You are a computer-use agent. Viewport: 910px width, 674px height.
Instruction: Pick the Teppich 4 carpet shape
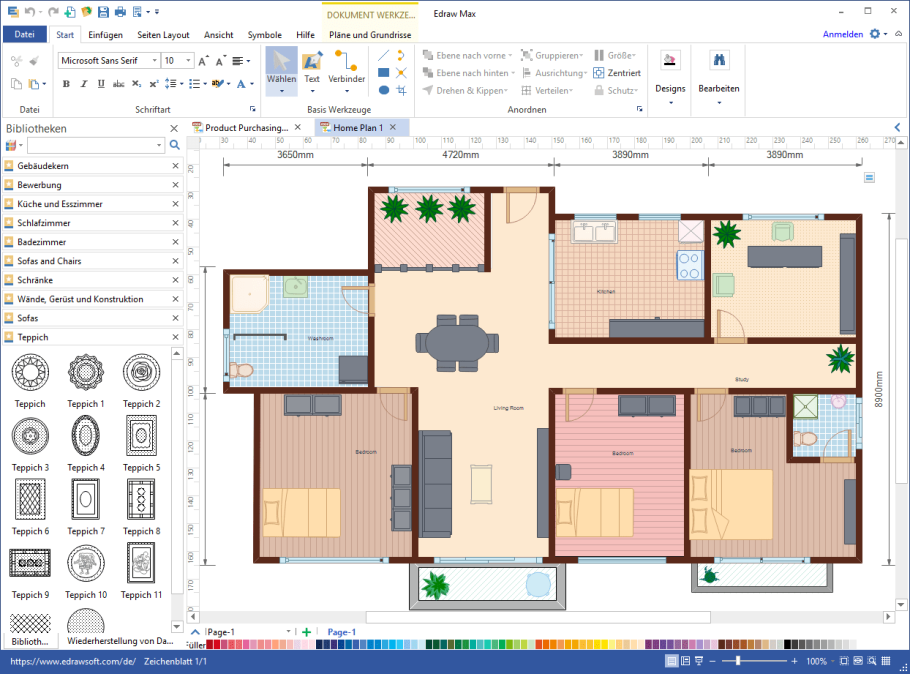[86, 436]
